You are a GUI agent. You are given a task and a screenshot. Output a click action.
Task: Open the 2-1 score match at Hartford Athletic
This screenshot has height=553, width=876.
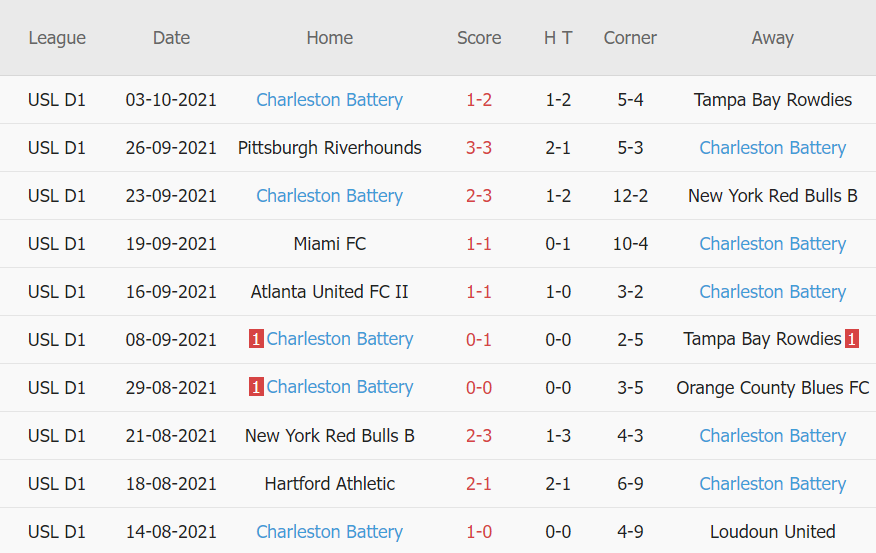[479, 484]
